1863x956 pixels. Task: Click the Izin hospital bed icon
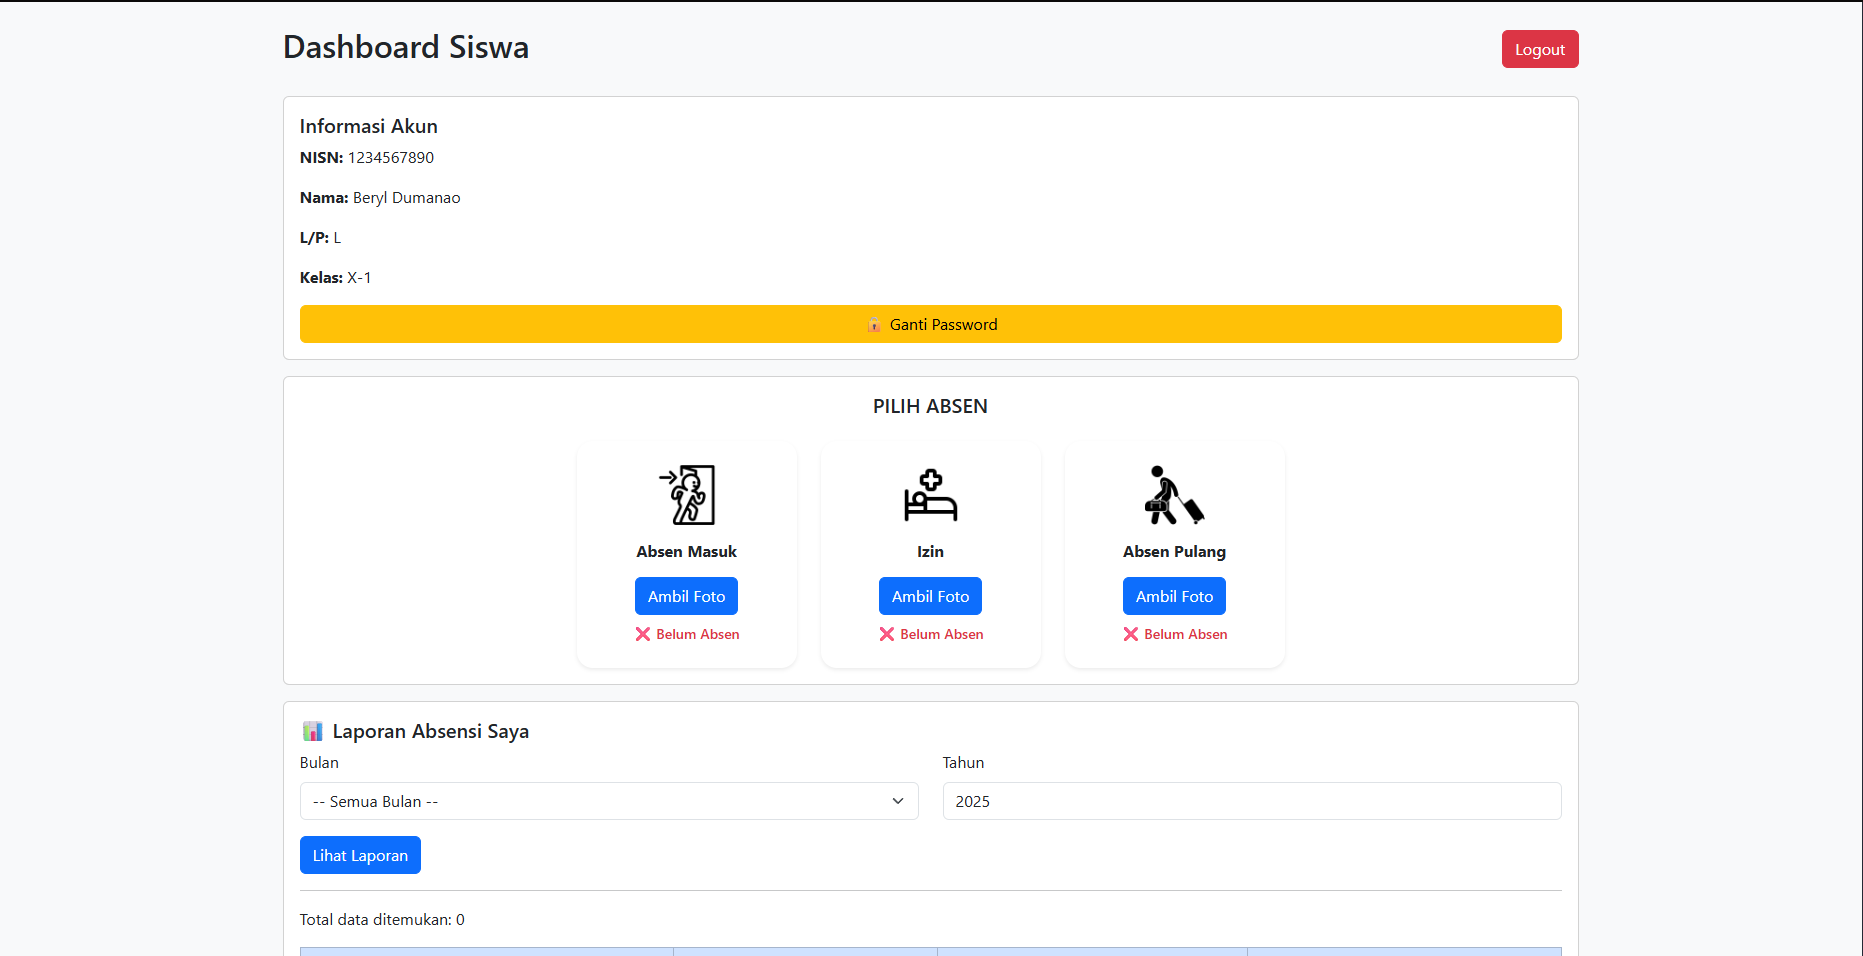click(x=930, y=495)
